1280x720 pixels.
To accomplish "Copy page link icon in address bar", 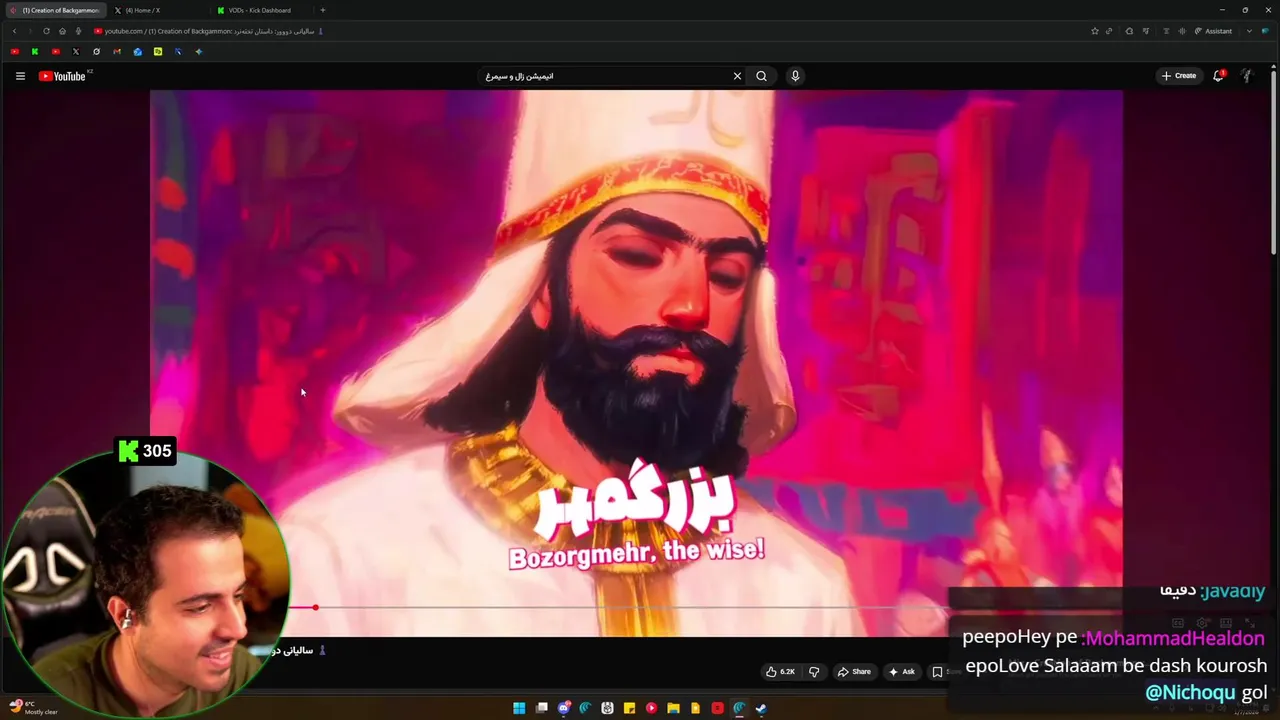I will point(1109,31).
